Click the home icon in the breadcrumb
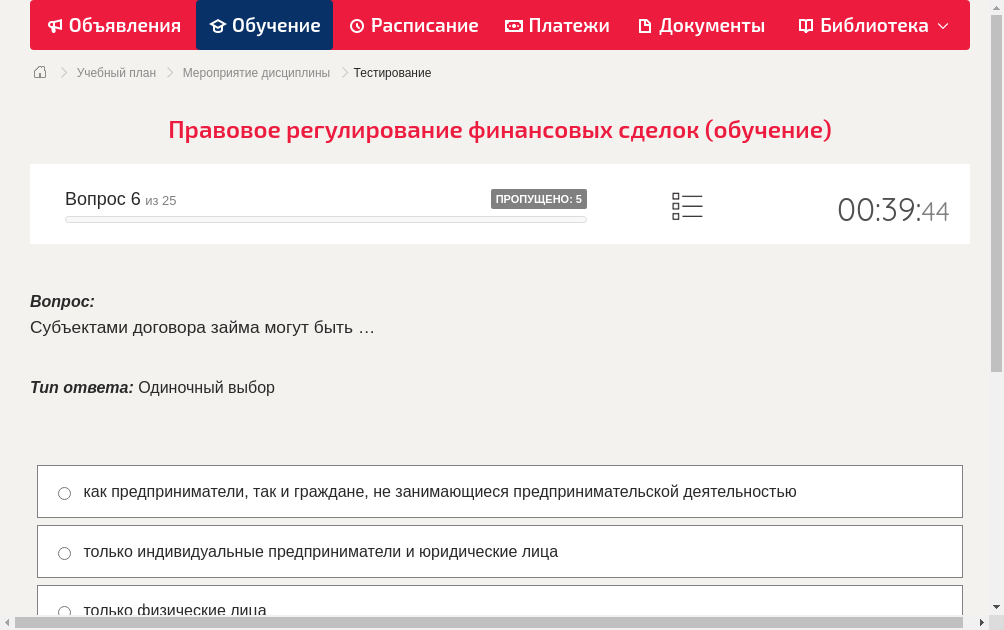Image resolution: width=1004 pixels, height=630 pixels. click(39, 71)
